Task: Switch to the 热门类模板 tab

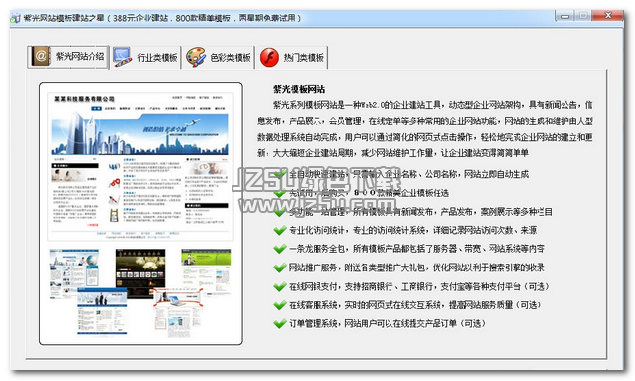Action: click(x=292, y=57)
